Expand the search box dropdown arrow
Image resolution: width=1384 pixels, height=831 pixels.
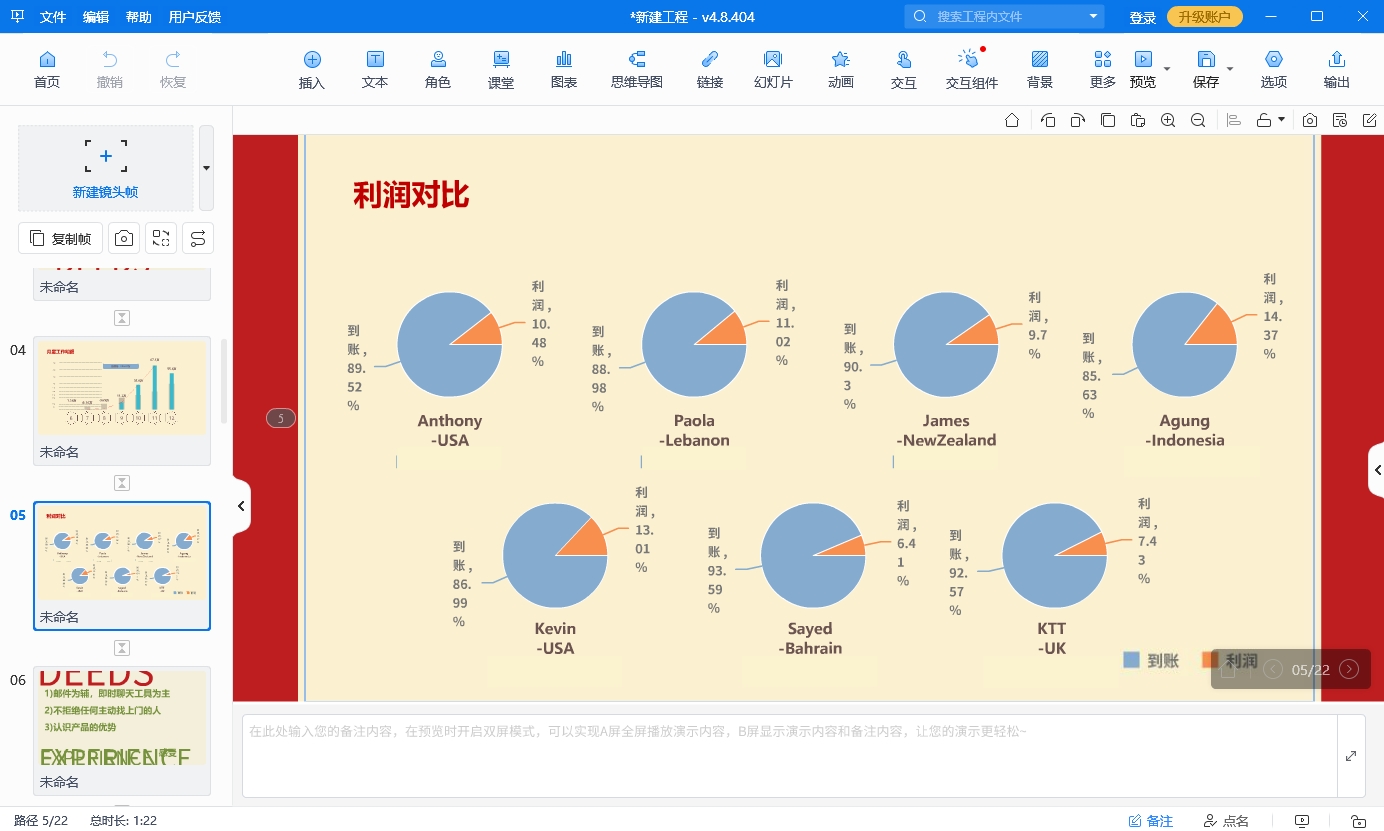tap(1093, 17)
